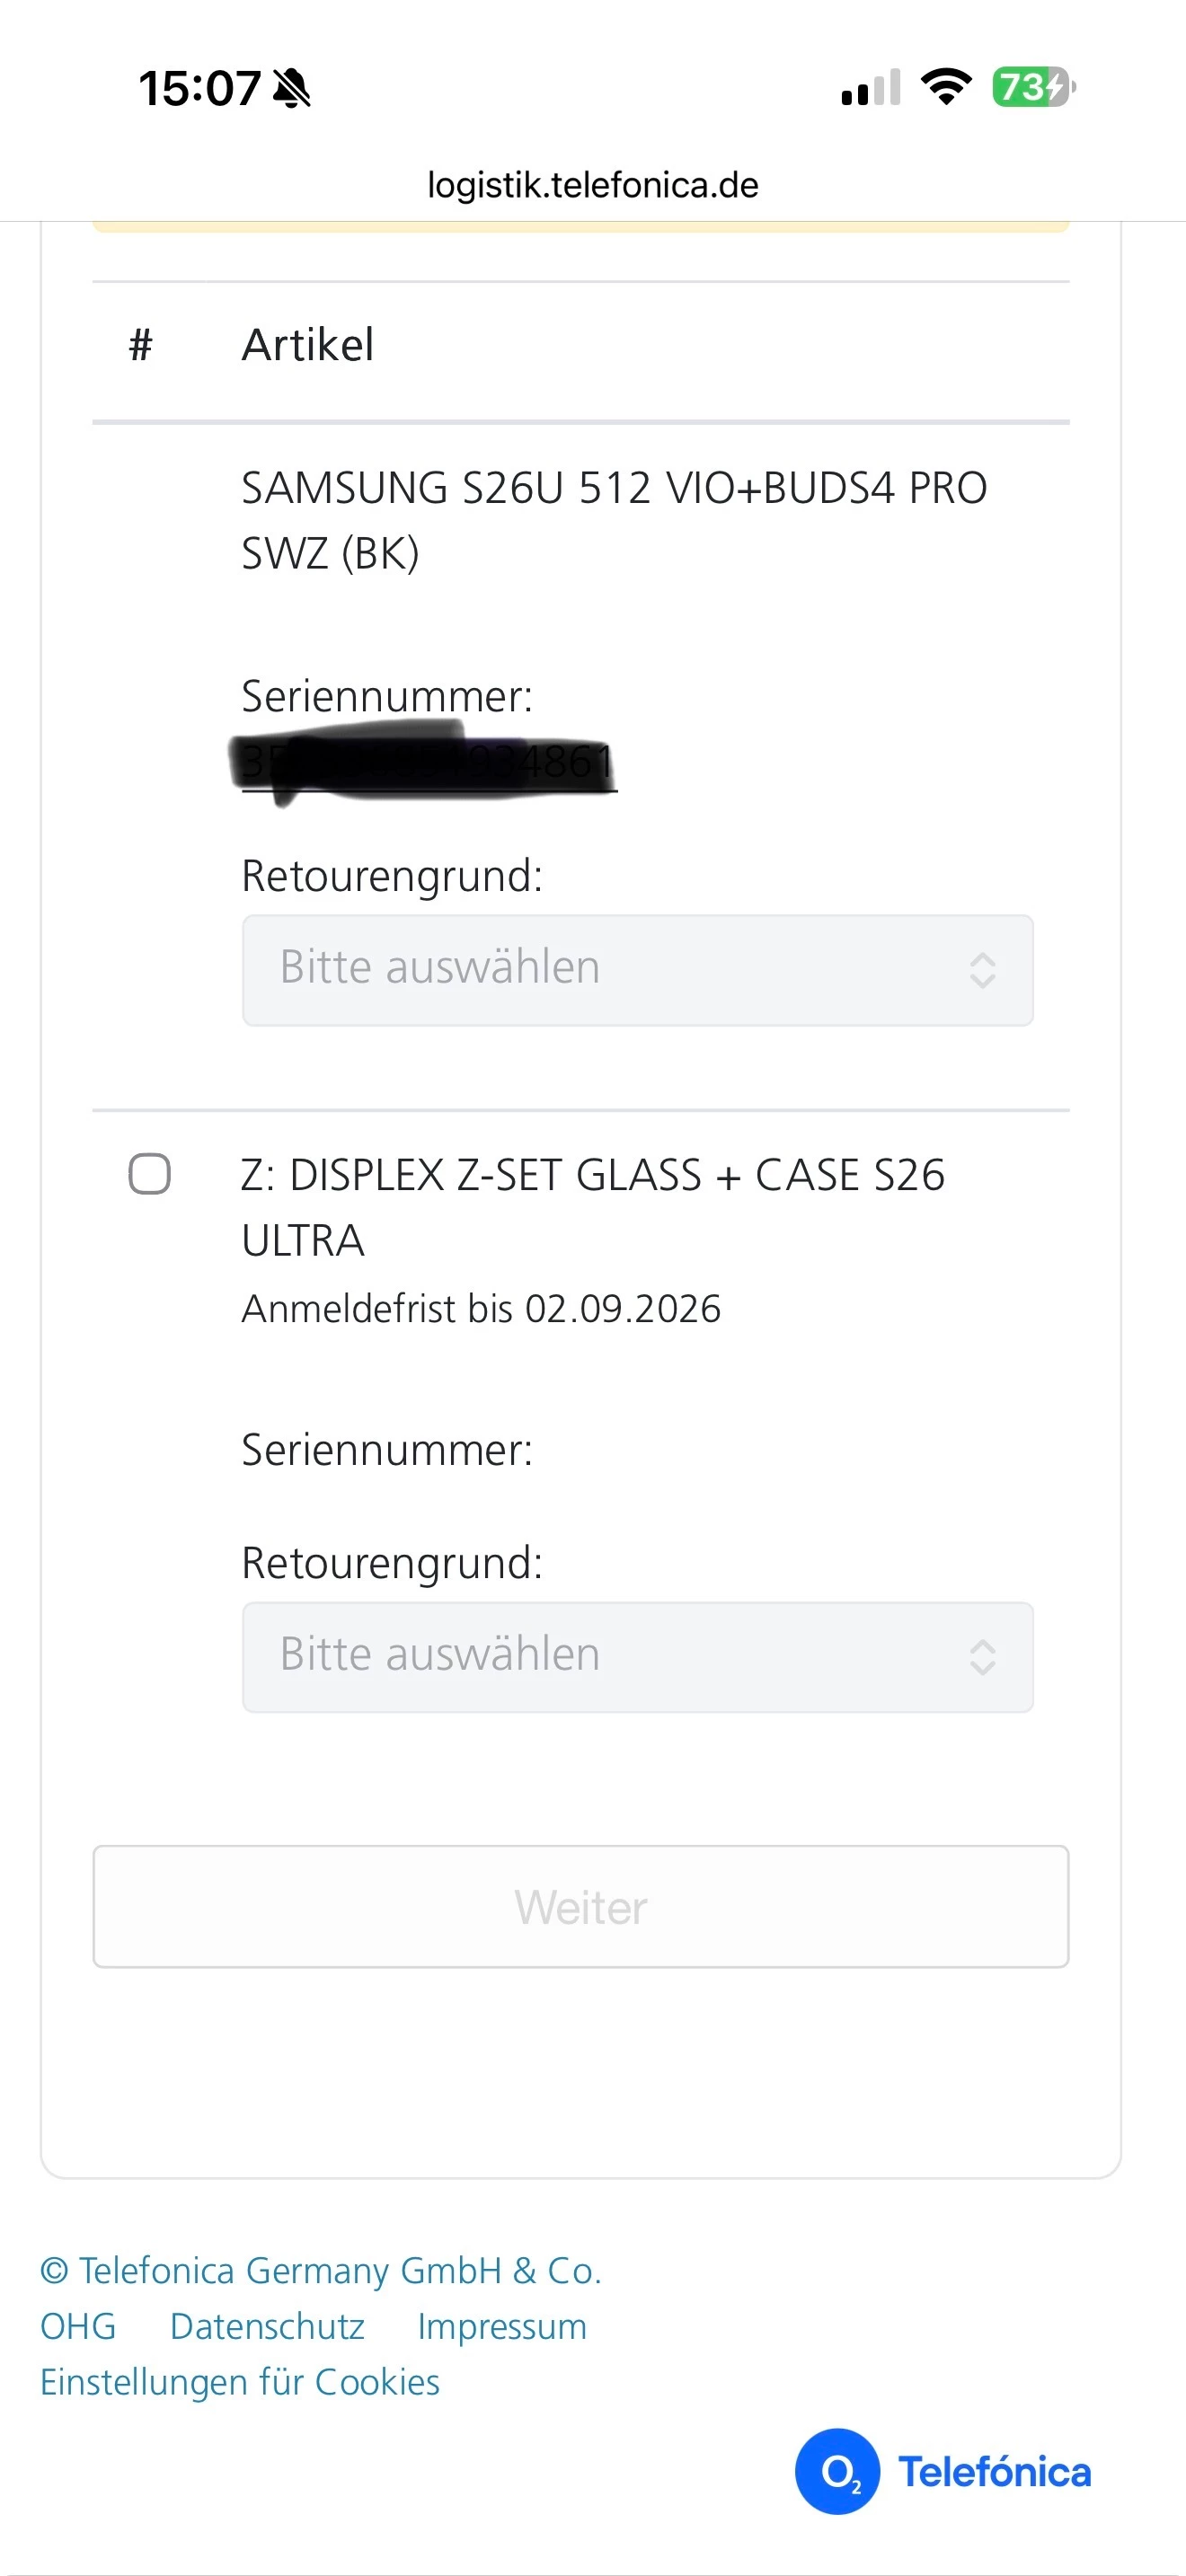Open the Impressum link
This screenshot has height=2576, width=1186.
pos(502,2326)
